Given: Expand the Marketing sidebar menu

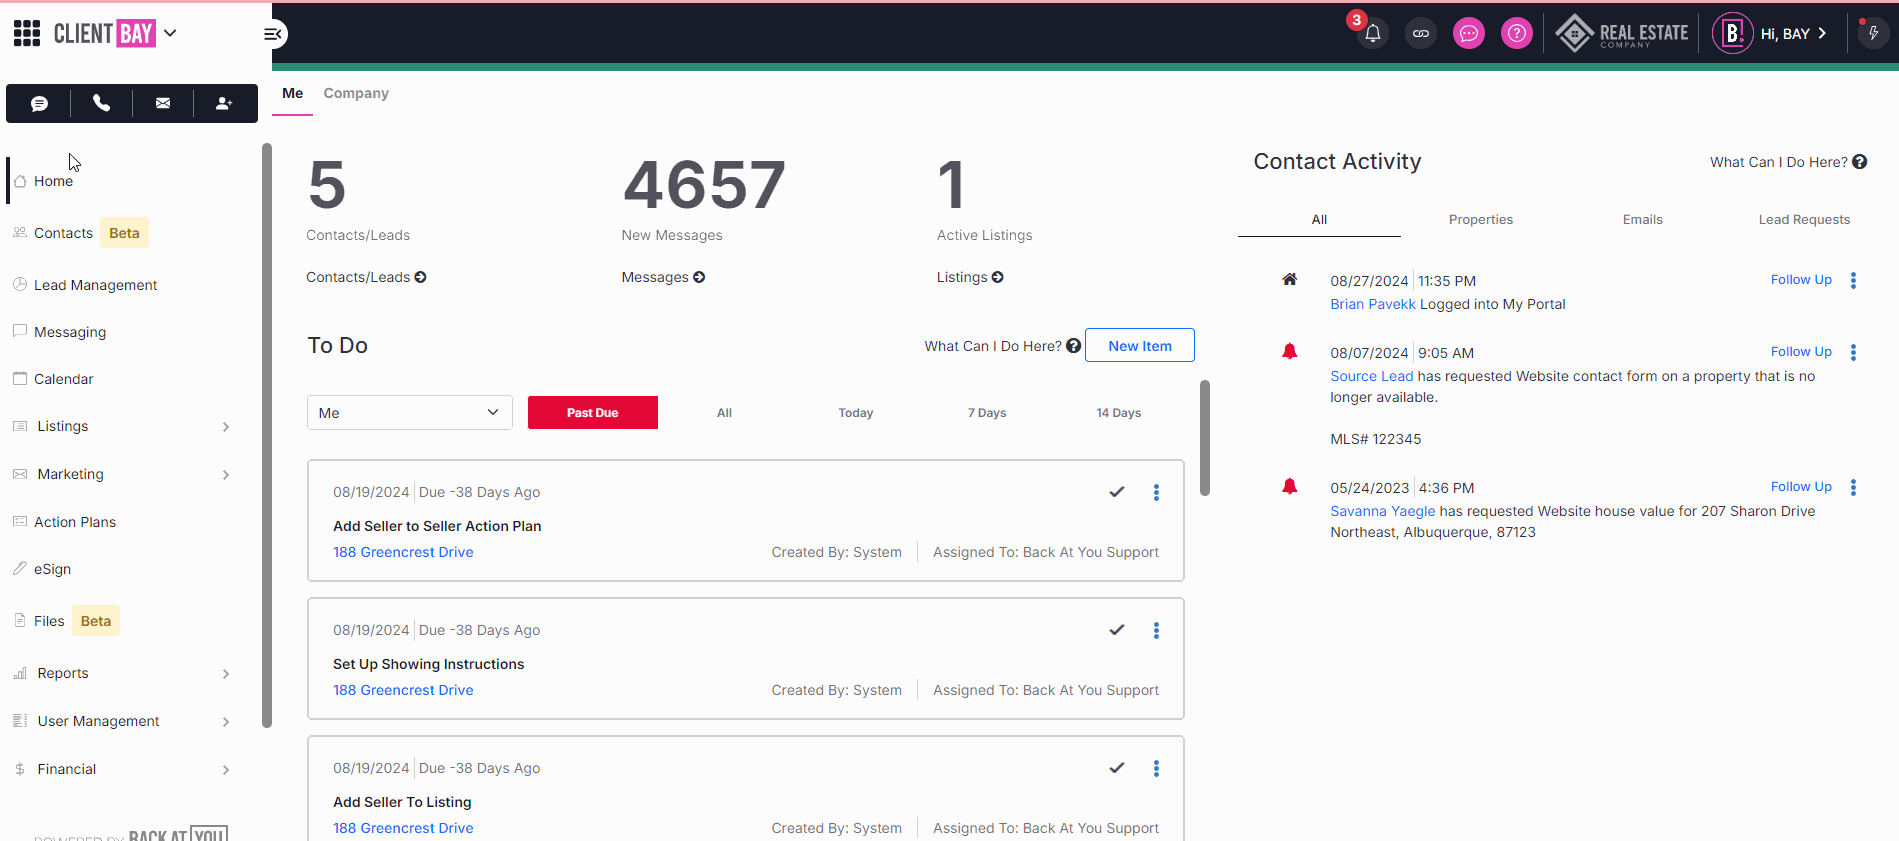Looking at the screenshot, I should click(x=226, y=475).
